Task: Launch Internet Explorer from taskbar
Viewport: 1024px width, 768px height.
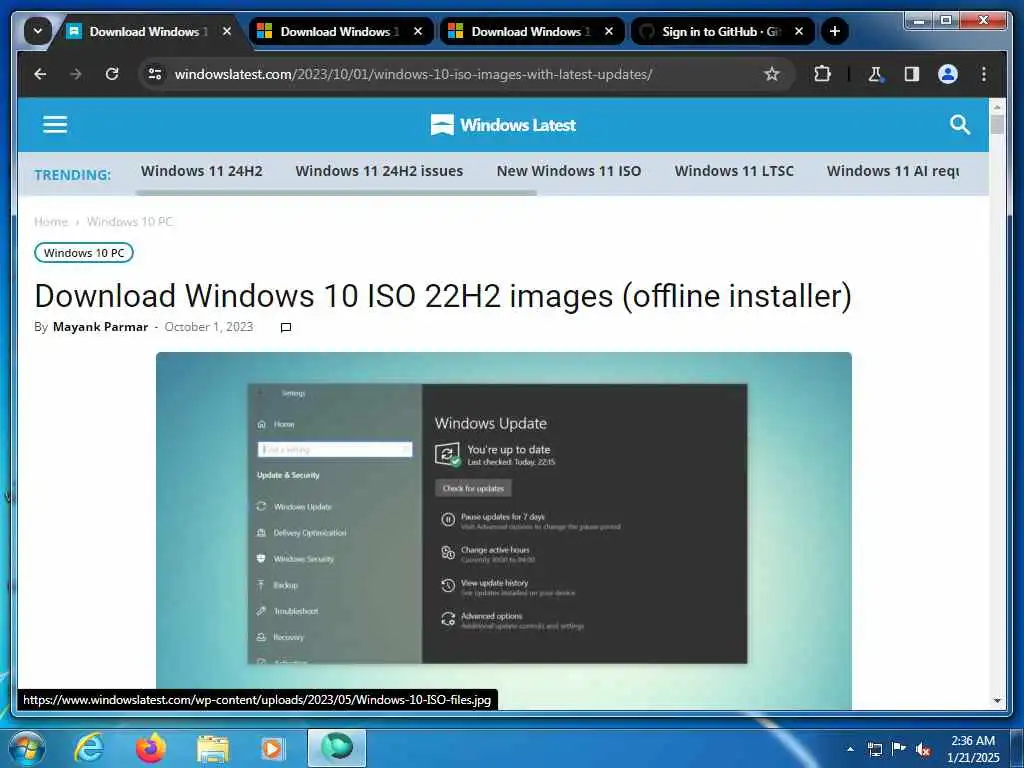Action: tap(89, 748)
